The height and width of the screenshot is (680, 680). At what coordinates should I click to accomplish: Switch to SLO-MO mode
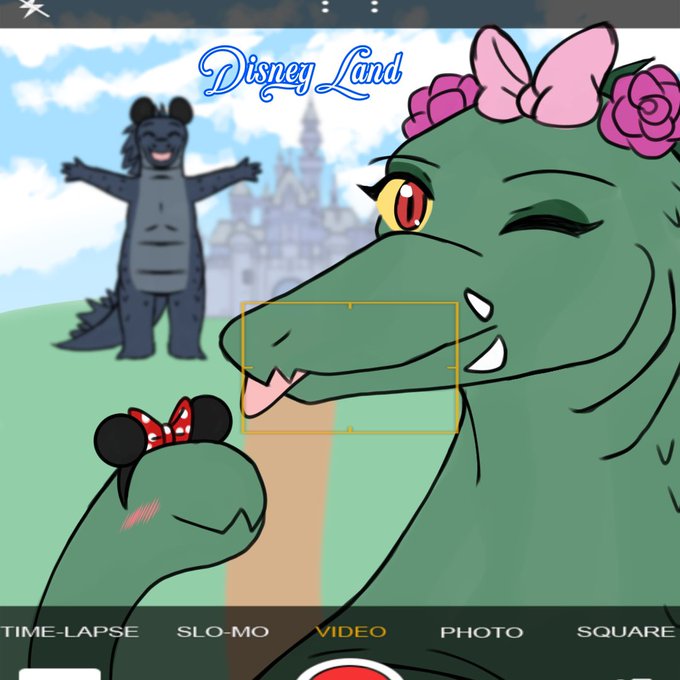pos(222,631)
